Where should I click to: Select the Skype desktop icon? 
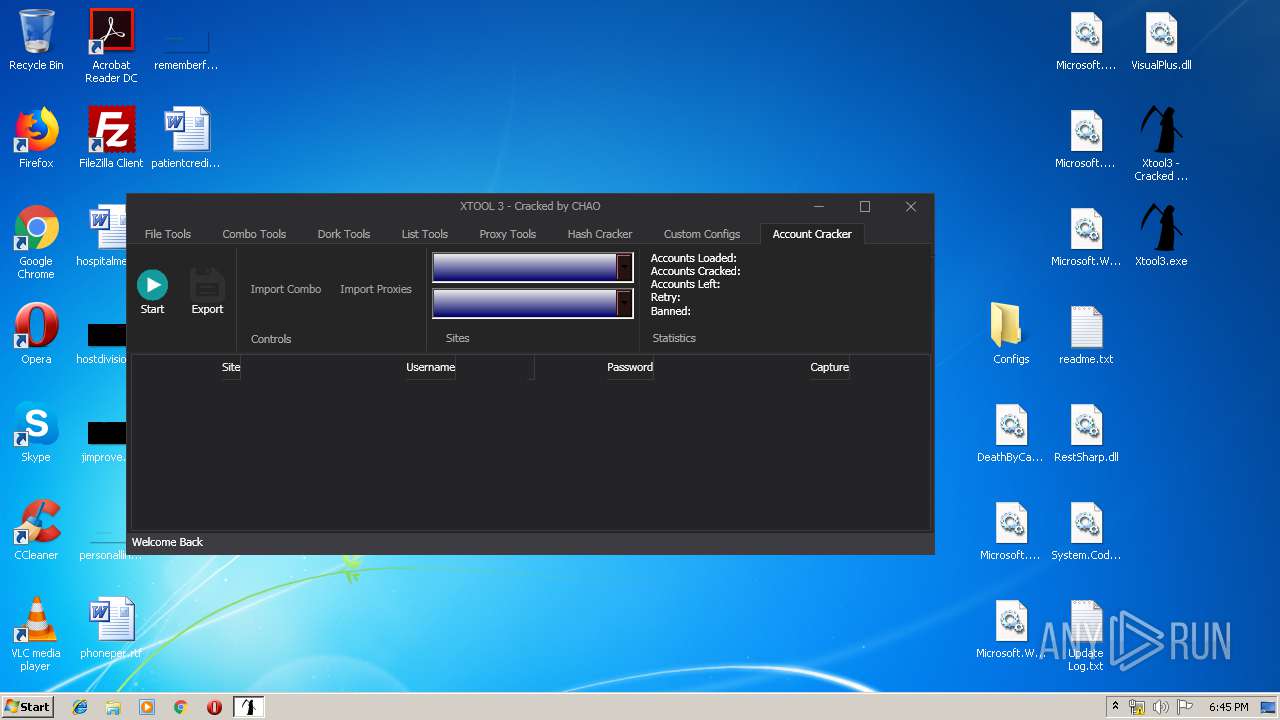click(x=36, y=432)
